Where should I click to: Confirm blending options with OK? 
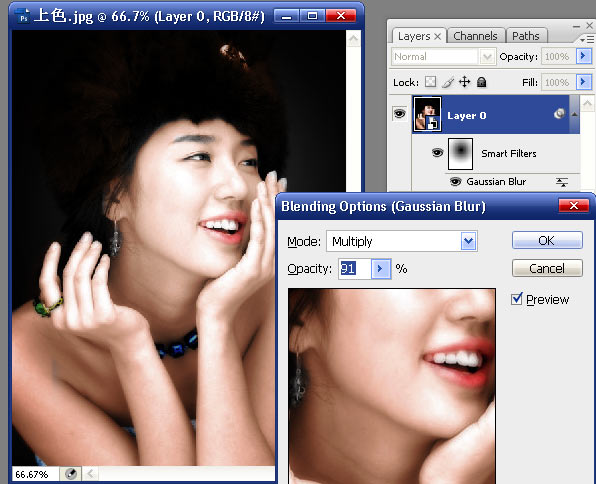point(547,240)
